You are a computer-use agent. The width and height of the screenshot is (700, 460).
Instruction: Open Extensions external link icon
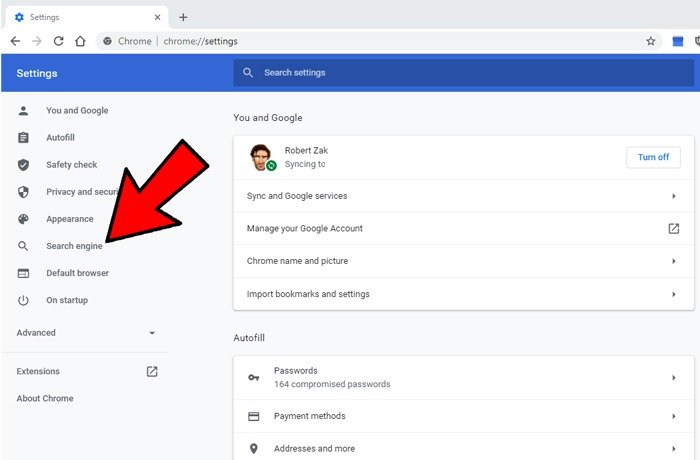pos(152,371)
